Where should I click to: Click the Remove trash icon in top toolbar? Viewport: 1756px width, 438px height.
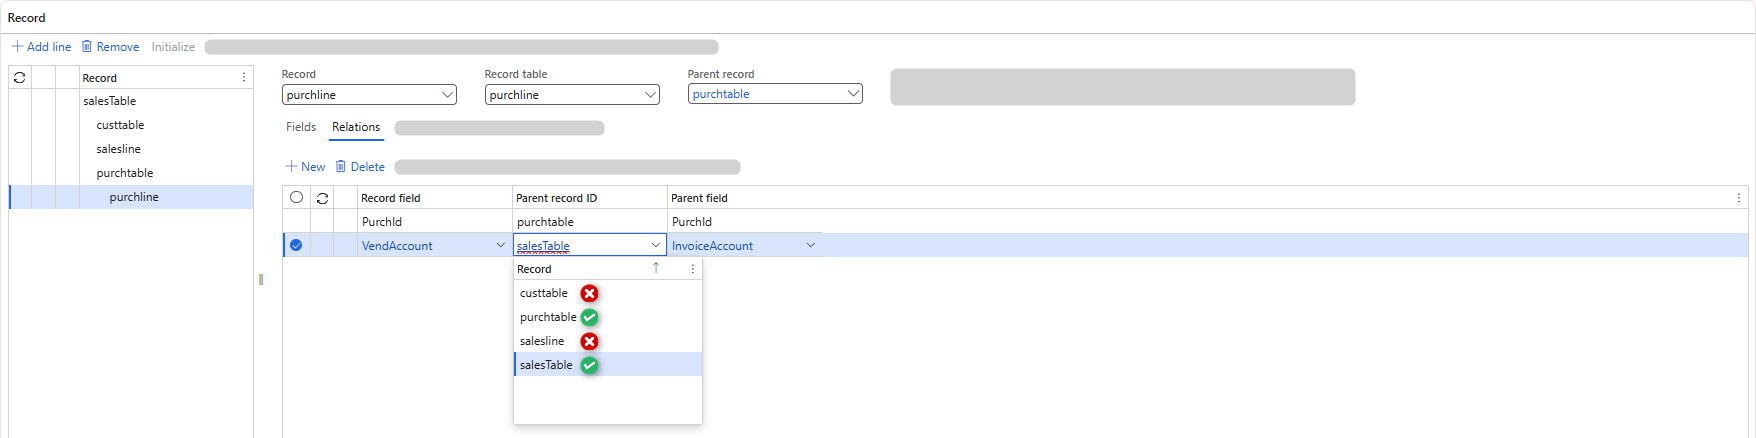(87, 47)
